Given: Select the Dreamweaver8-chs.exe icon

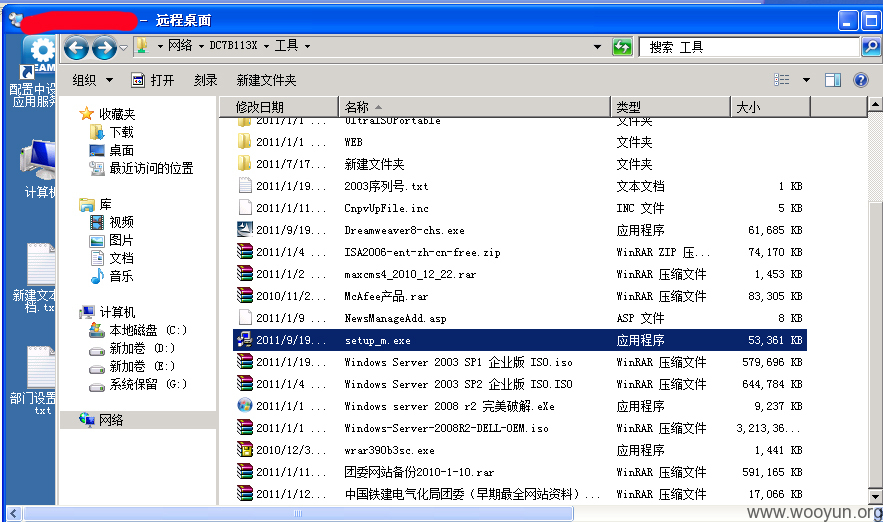Looking at the screenshot, I should [x=244, y=230].
